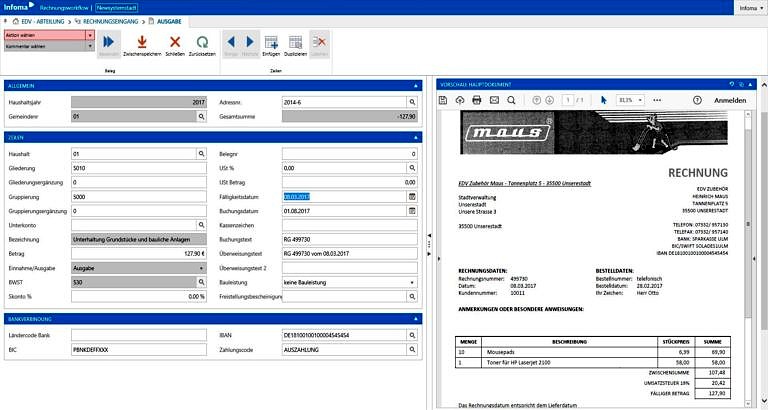Collapse the VORSCHAU HAUPTDOKUMENT panel
The image size is (768, 410).
point(750,85)
